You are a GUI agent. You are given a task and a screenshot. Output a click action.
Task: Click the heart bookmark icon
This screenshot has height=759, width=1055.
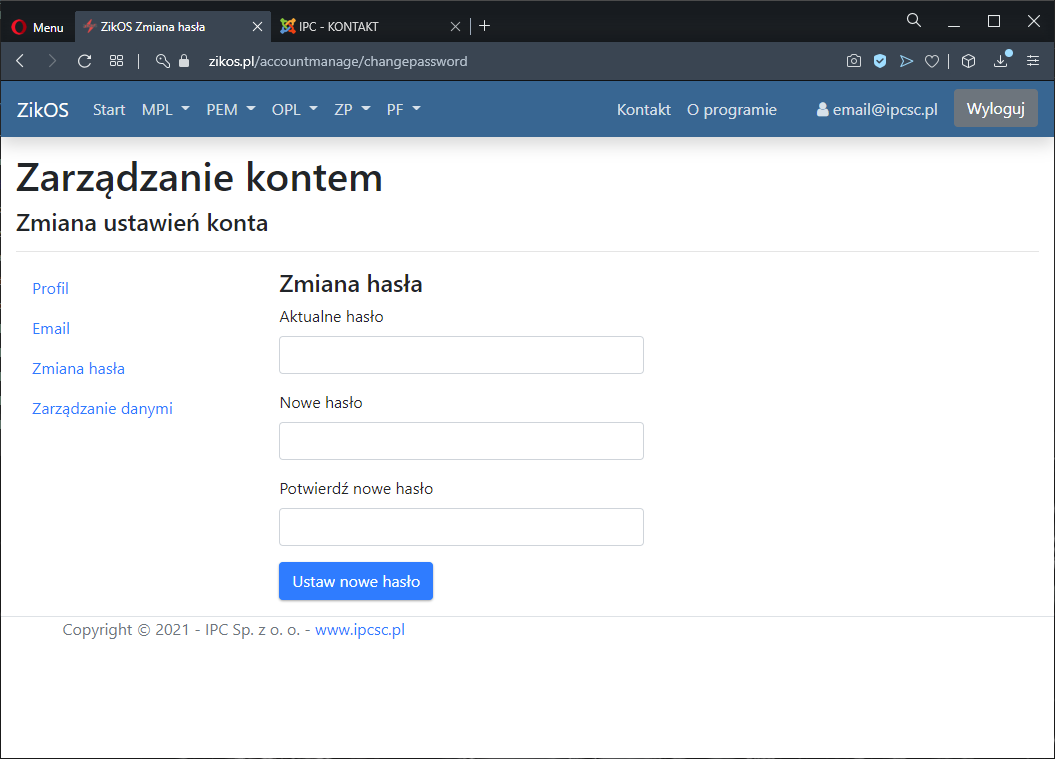coord(931,61)
